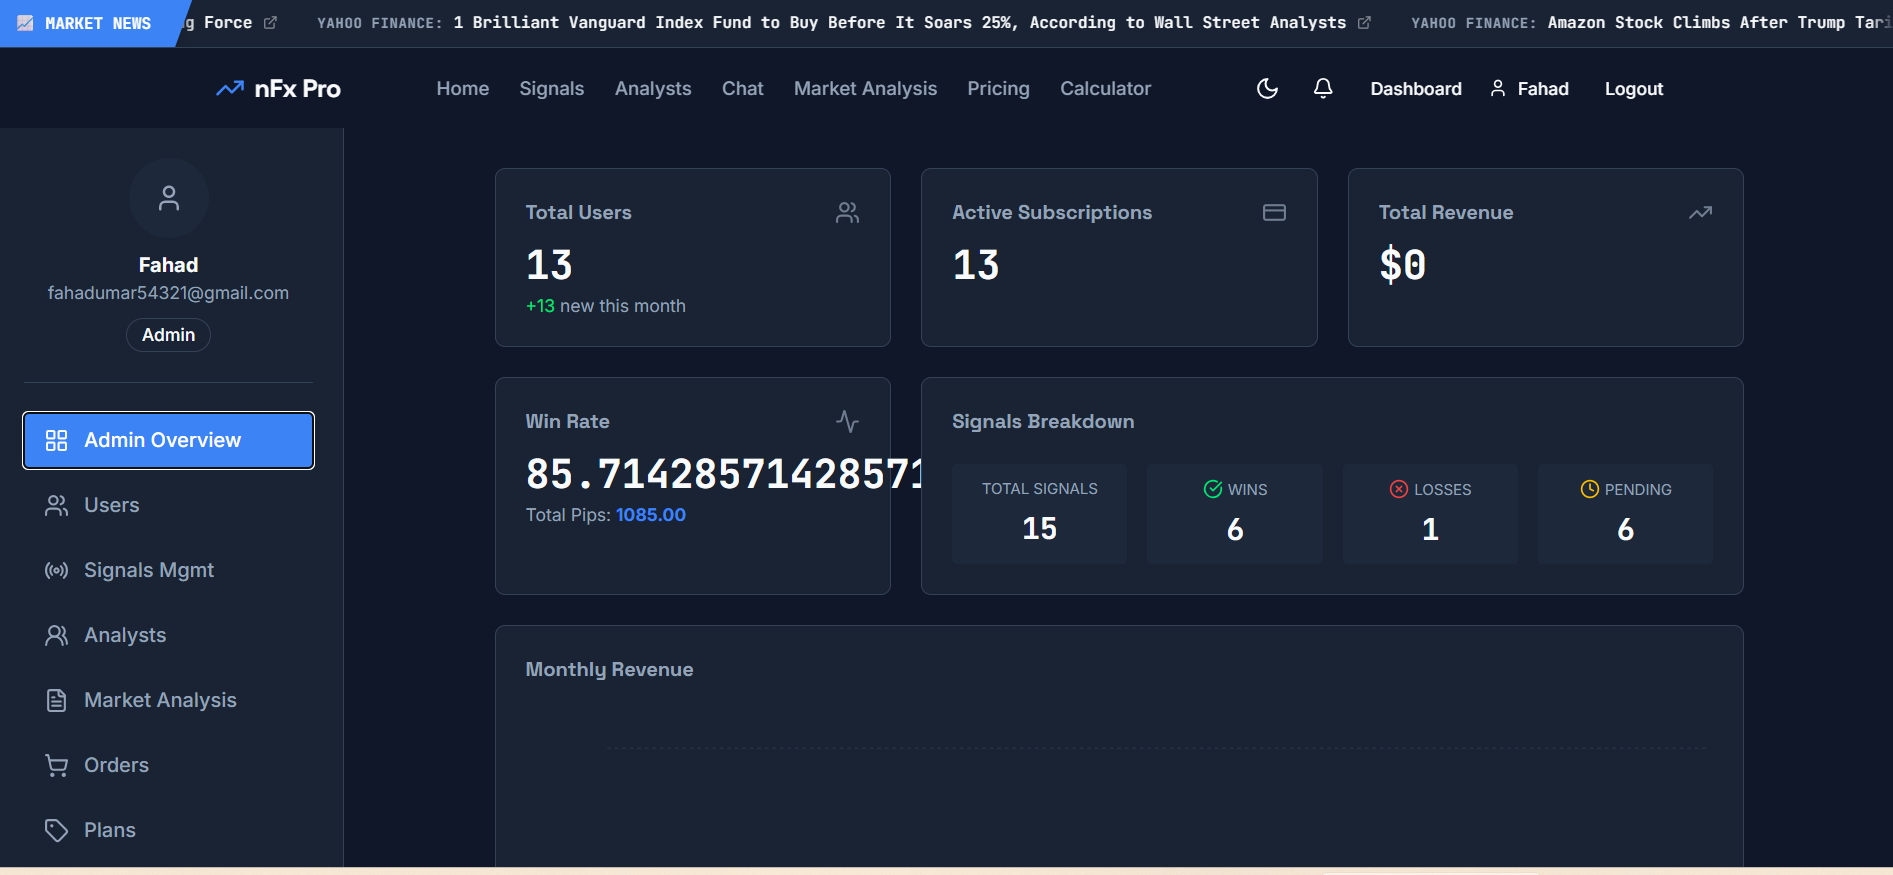Go to Signals page in navbar

point(552,89)
